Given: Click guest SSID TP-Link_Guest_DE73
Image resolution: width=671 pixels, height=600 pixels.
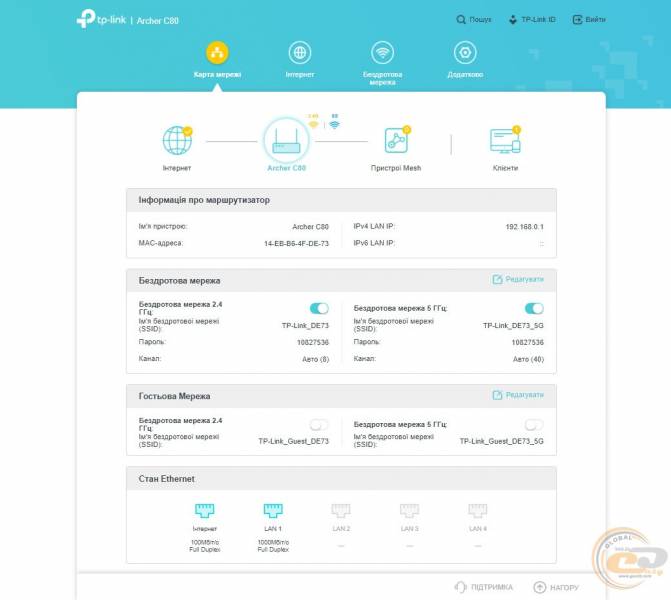Looking at the screenshot, I should coord(294,441).
